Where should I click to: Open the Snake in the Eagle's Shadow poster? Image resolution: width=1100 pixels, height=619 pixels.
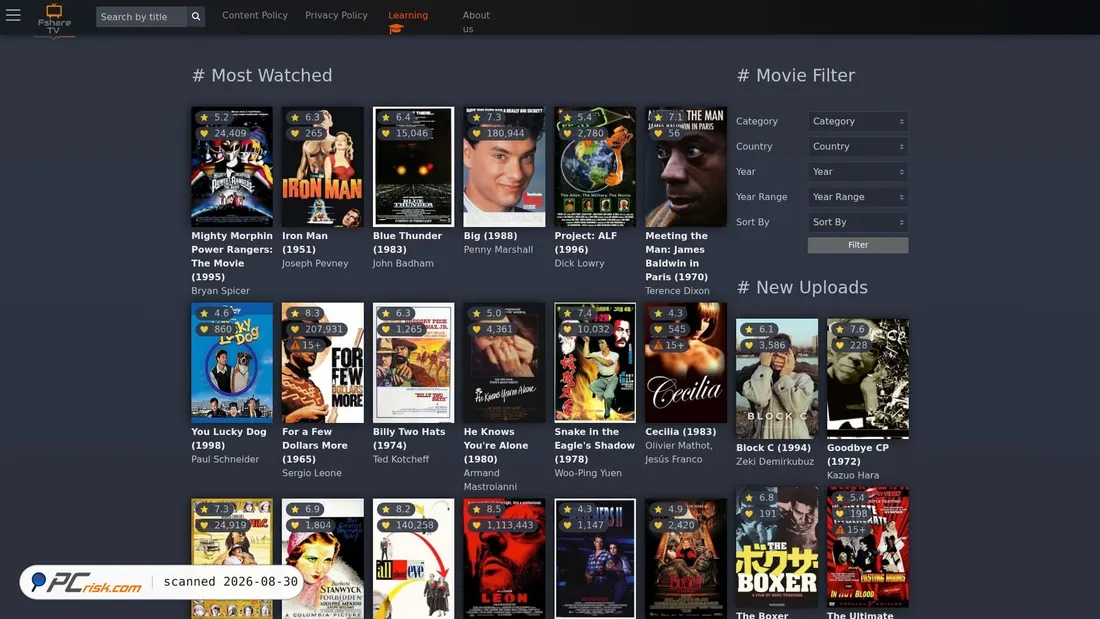[595, 363]
